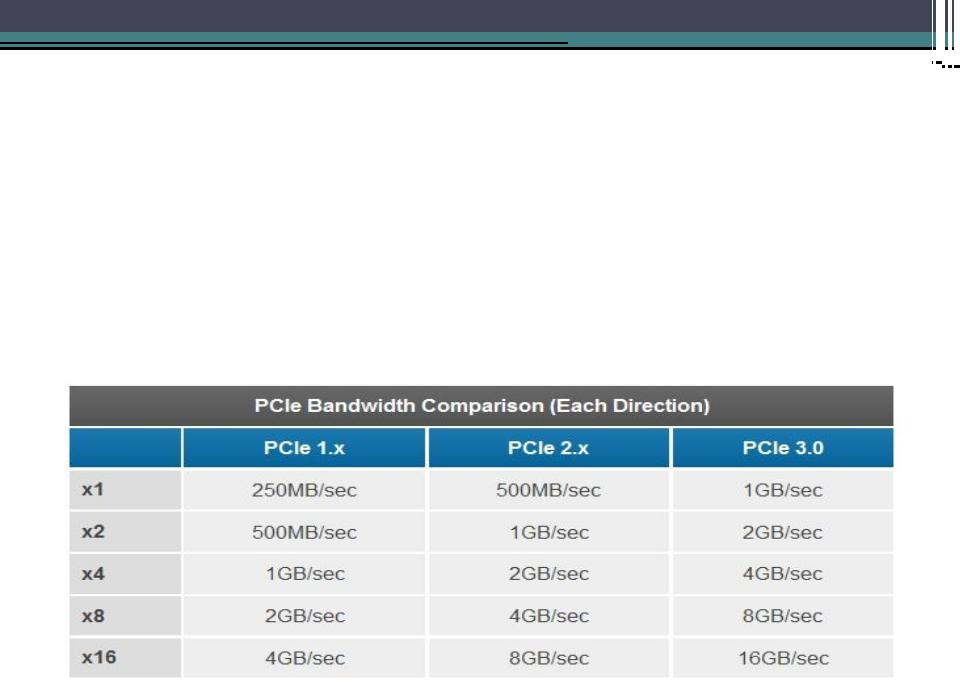Select '8GB/sec' in the x16 row

[x=549, y=658]
